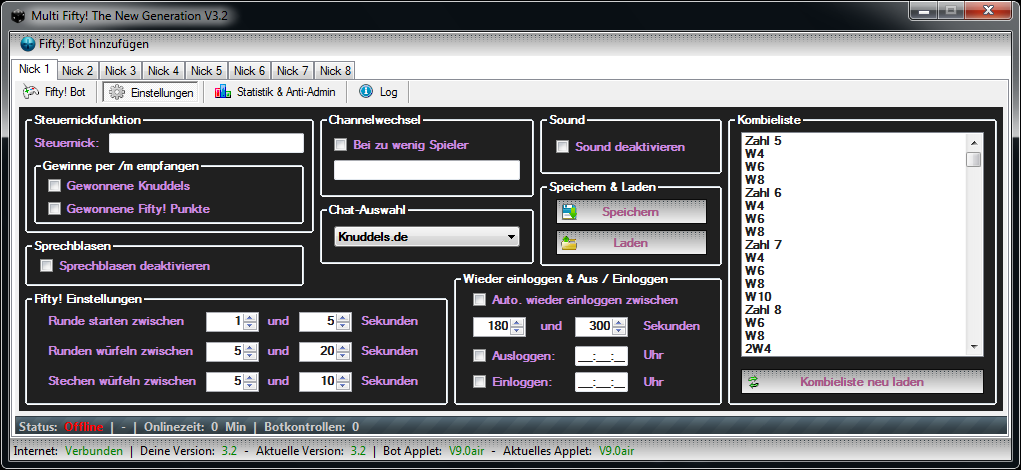Tick Sound deaktivieren checkbox
Image resolution: width=1021 pixels, height=470 pixels.
[563, 146]
